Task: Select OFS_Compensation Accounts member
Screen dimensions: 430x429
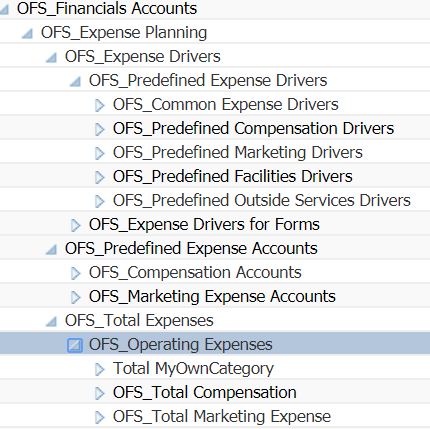Action: [195, 272]
